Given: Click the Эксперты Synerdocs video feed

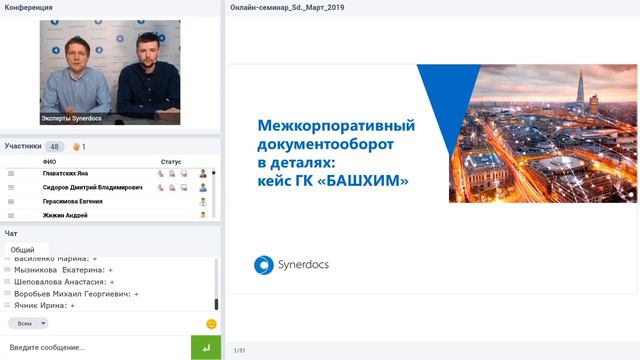Looking at the screenshot, I should click(x=110, y=72).
